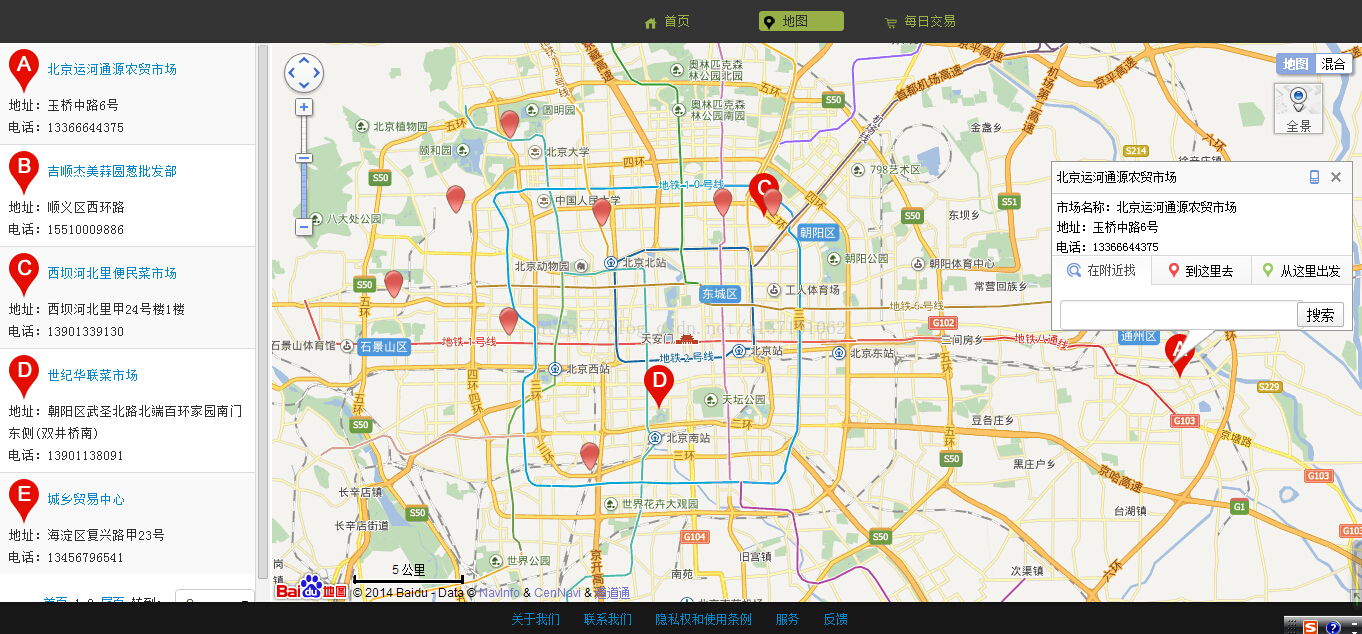Click 反馈 footer link
The image size is (1362, 634).
coord(836,620)
